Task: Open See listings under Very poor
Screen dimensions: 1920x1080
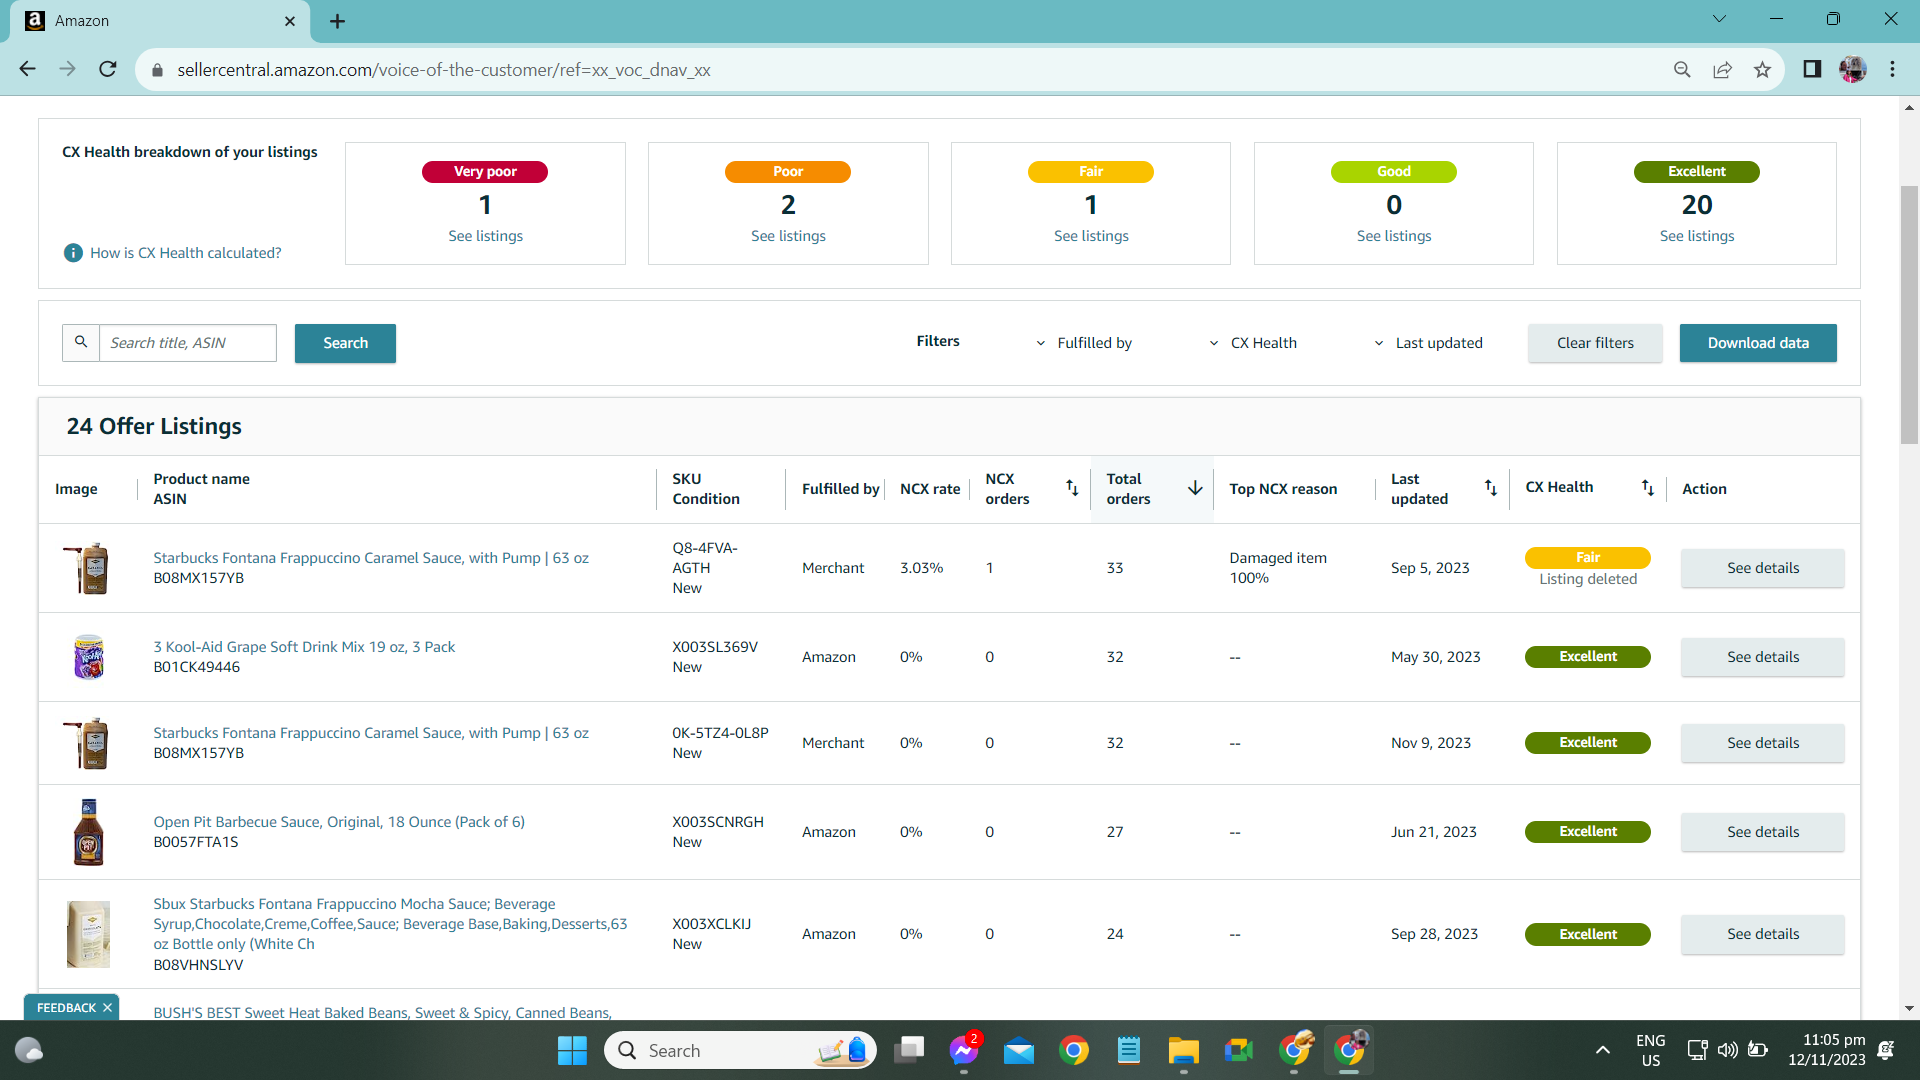Action: point(485,236)
